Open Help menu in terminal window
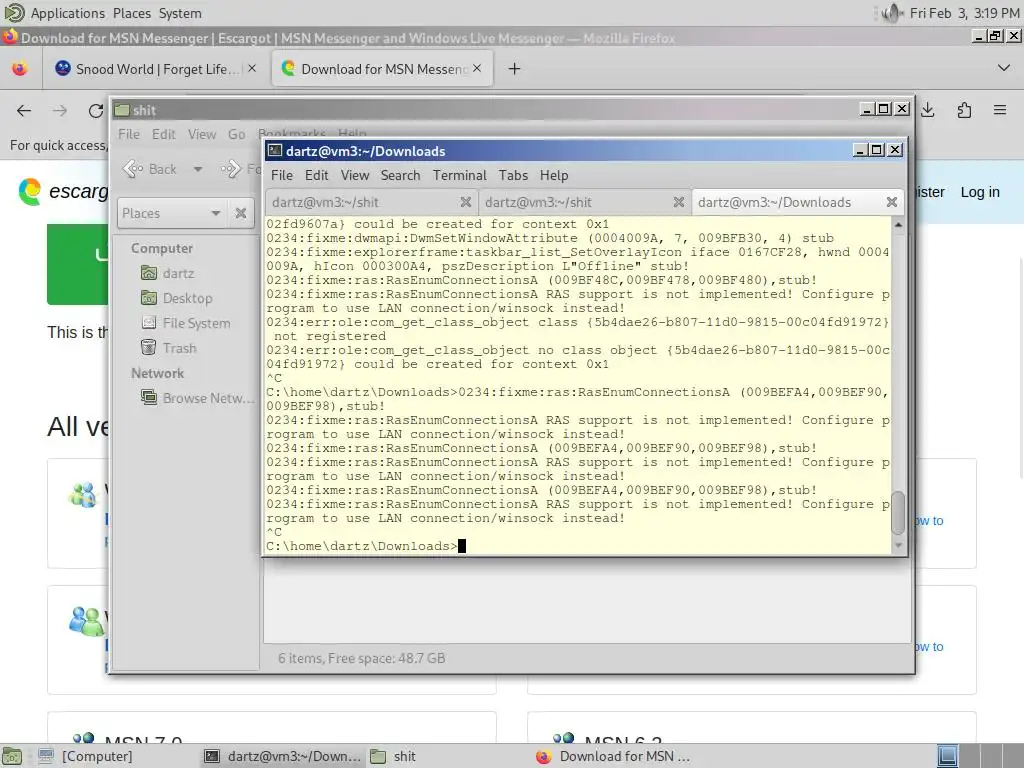1024x768 pixels. click(554, 175)
